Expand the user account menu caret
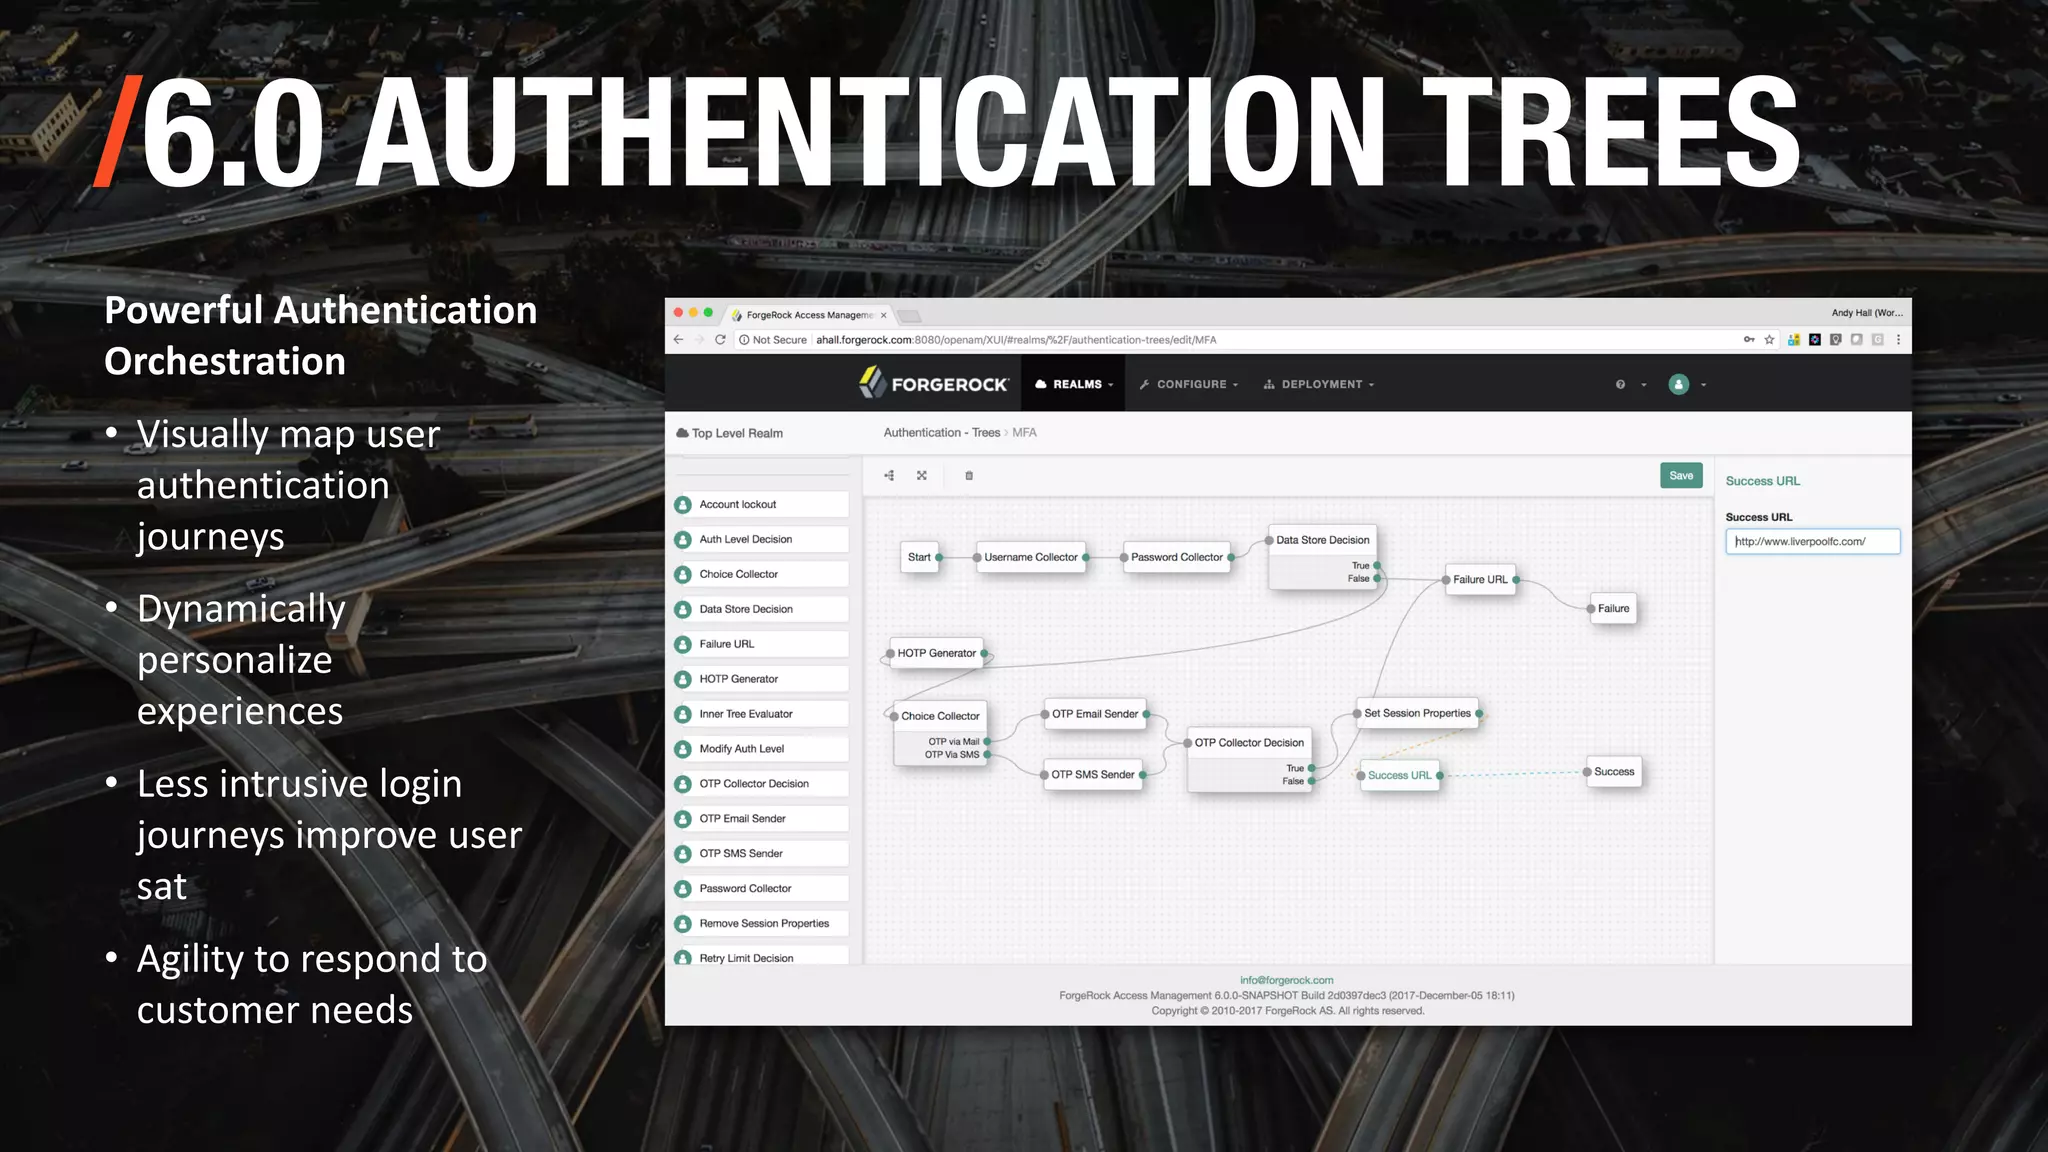Image resolution: width=2048 pixels, height=1152 pixels. [x=1703, y=385]
